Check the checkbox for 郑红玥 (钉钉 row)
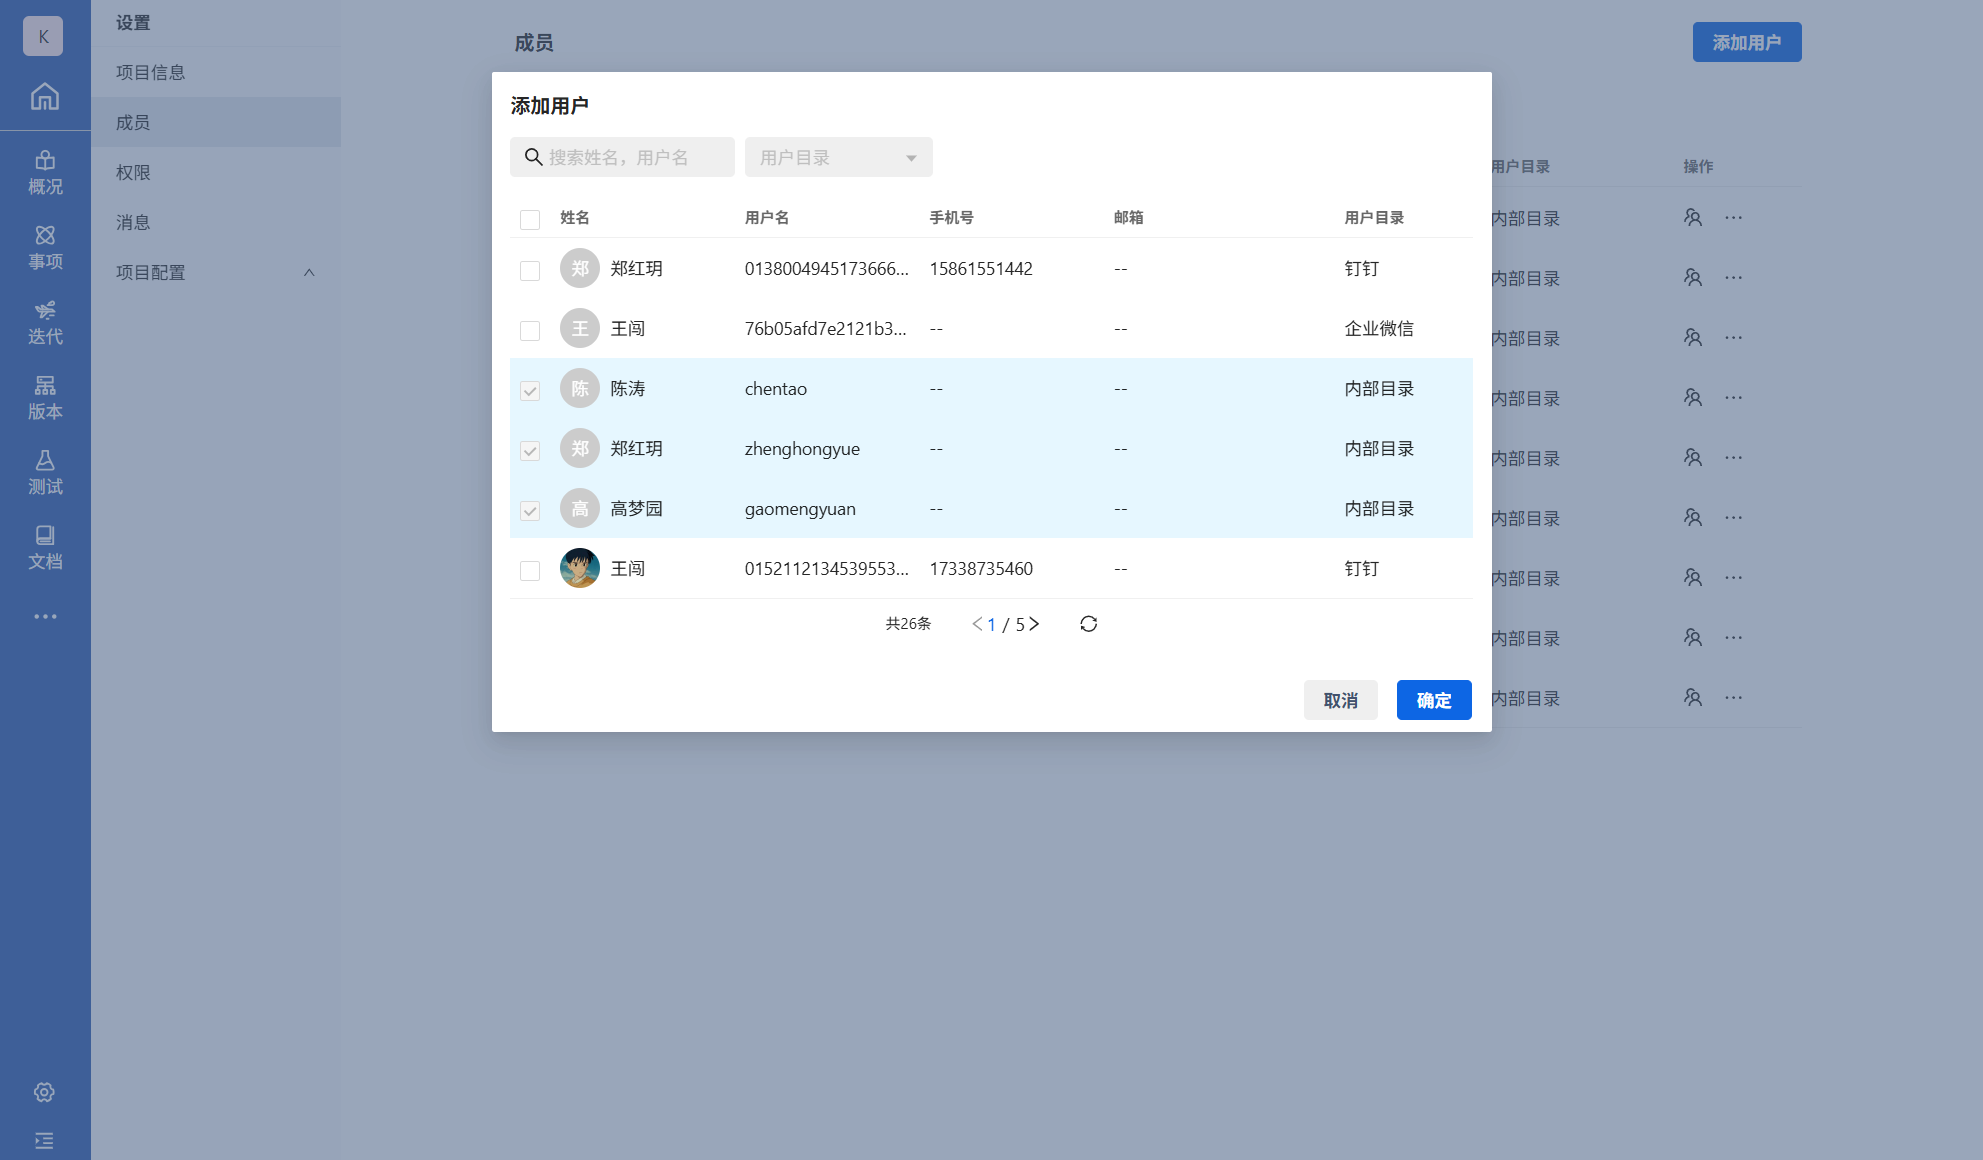Screen dimensions: 1983x1160 coord(530,270)
